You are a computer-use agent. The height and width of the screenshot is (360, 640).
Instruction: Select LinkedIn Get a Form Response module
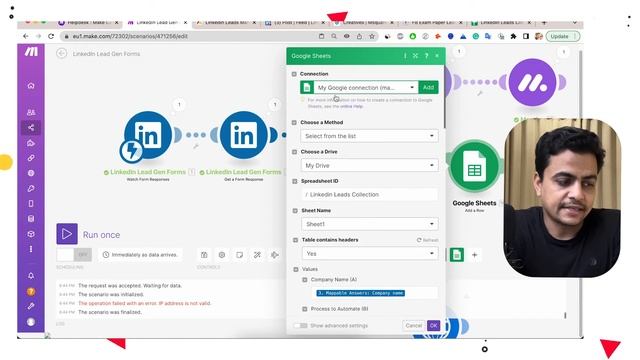244,135
